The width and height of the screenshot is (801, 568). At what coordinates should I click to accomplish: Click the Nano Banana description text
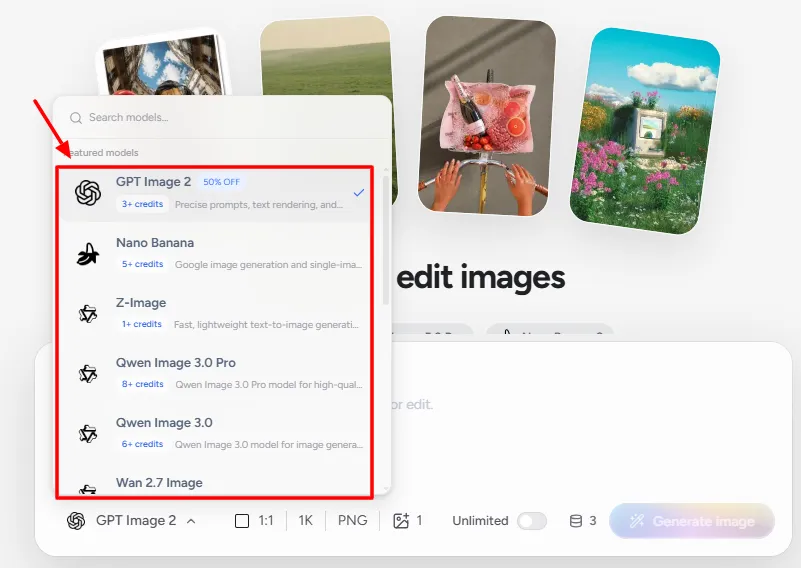tap(268, 265)
